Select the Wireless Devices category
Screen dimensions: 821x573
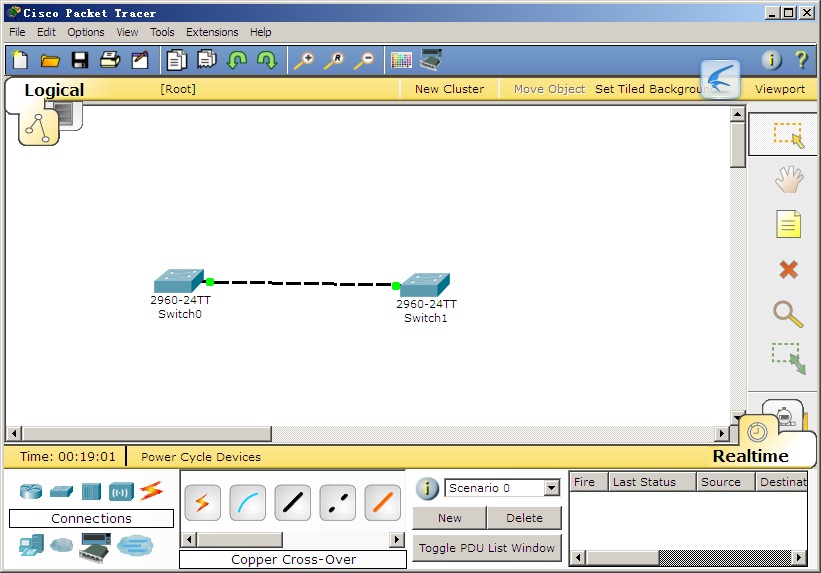click(x=121, y=492)
